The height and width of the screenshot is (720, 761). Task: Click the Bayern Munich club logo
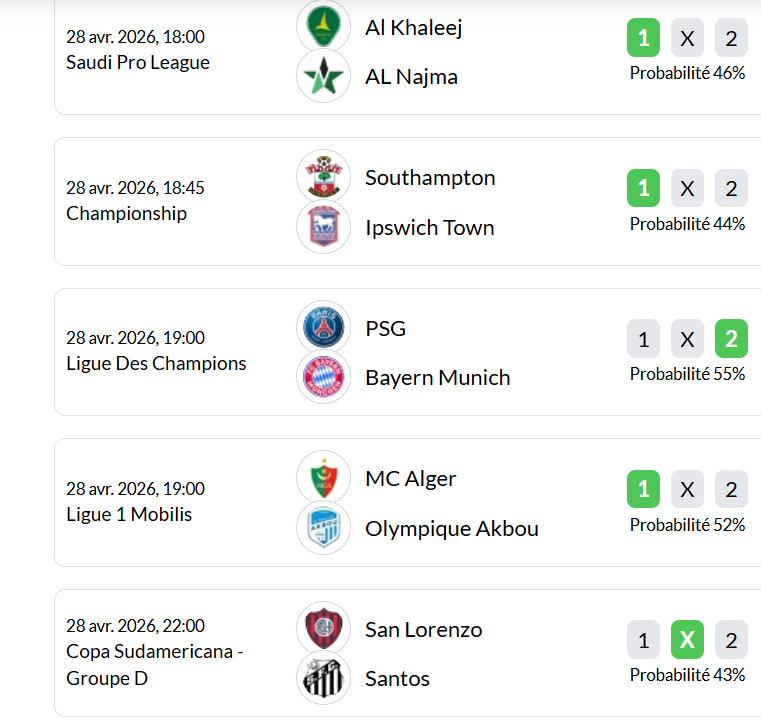[323, 378]
